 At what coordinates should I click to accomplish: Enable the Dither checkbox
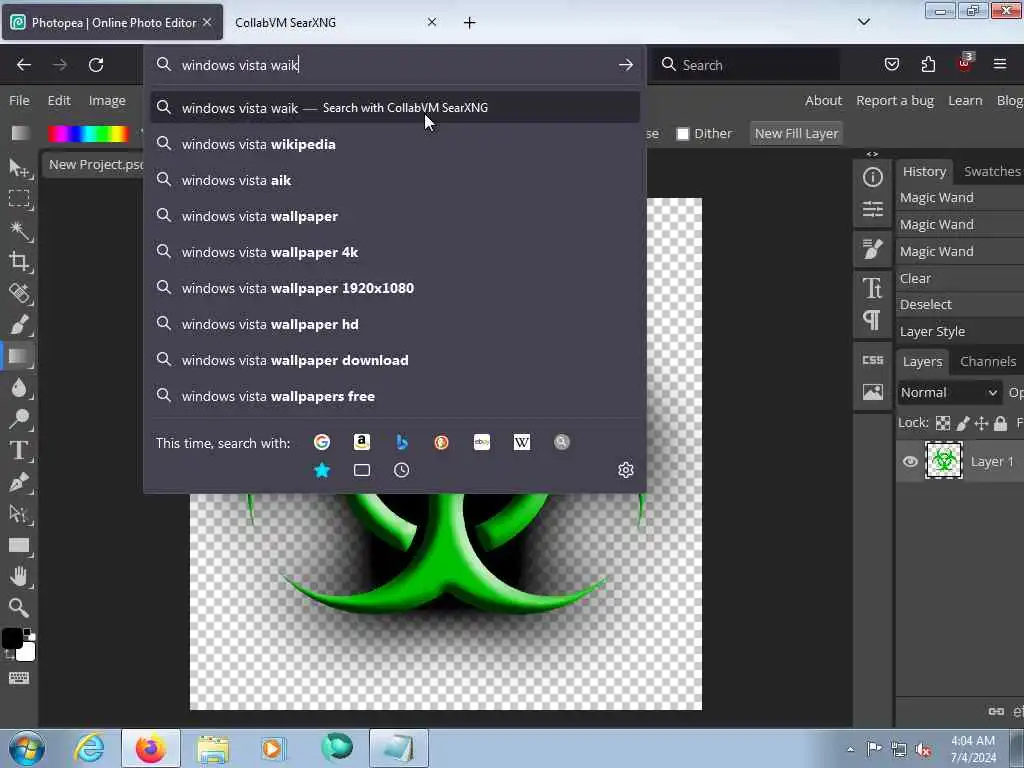(x=683, y=134)
